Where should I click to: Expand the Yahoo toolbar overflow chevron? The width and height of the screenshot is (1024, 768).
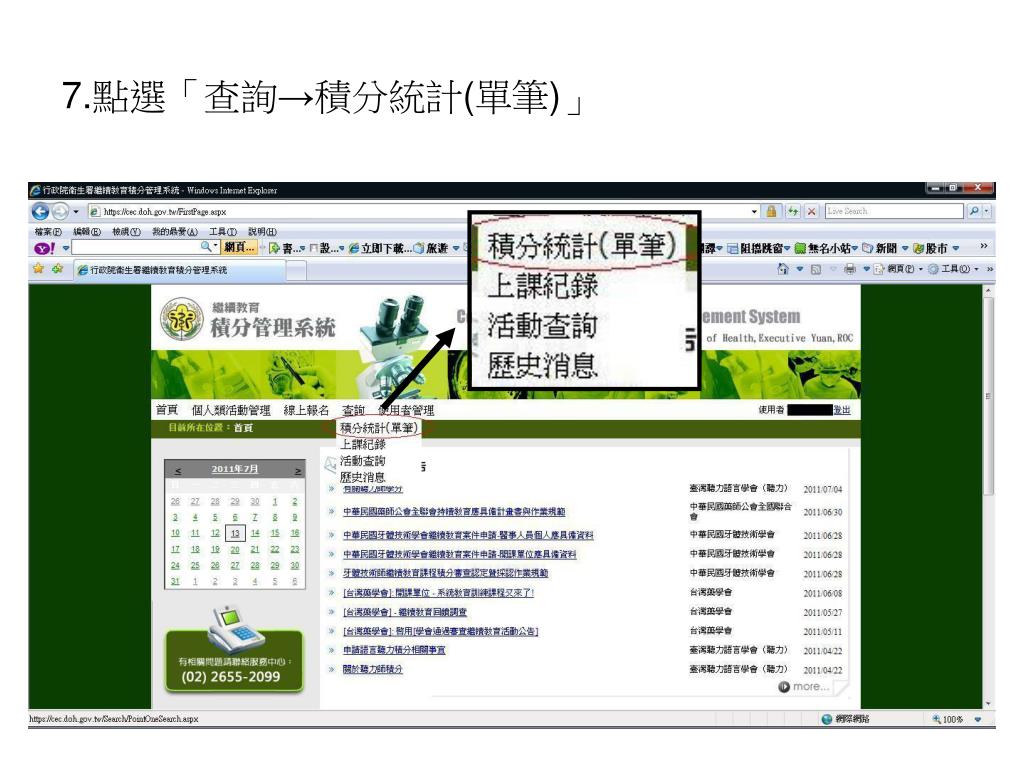pyautogui.click(x=984, y=246)
